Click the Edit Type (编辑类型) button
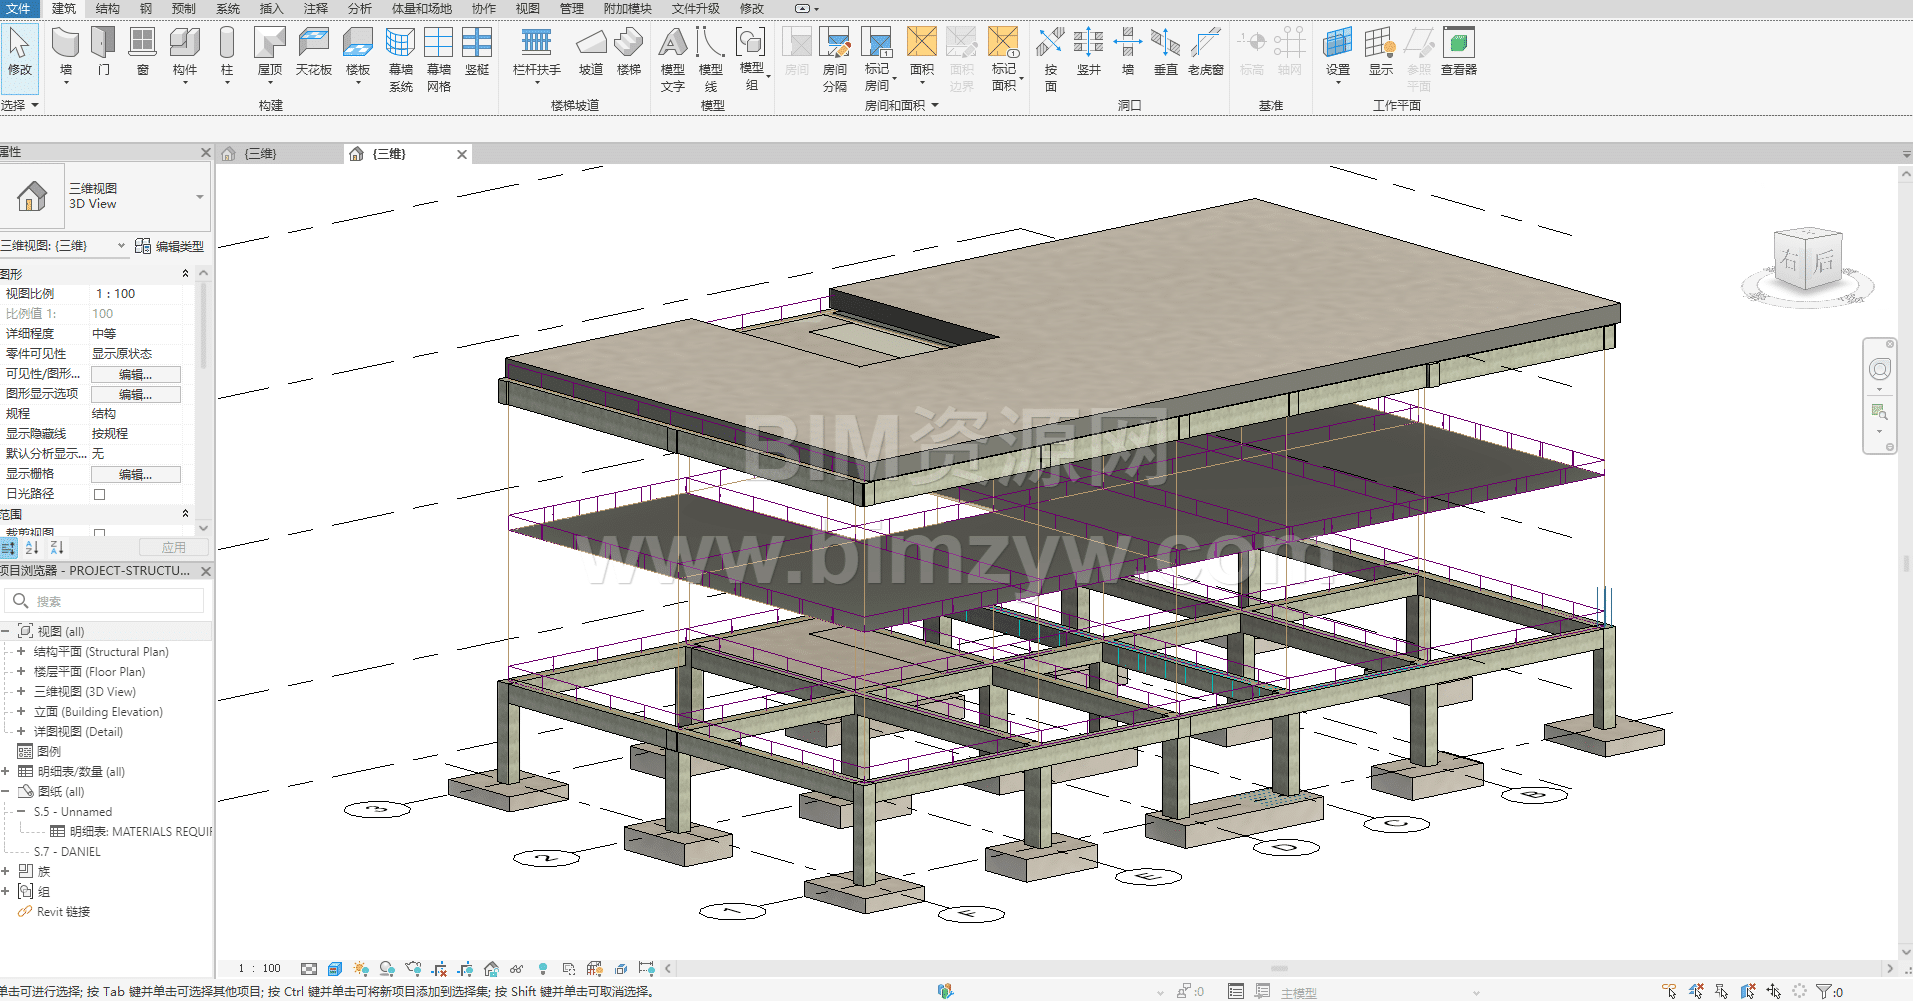Viewport: 1913px width, 1001px height. (170, 246)
